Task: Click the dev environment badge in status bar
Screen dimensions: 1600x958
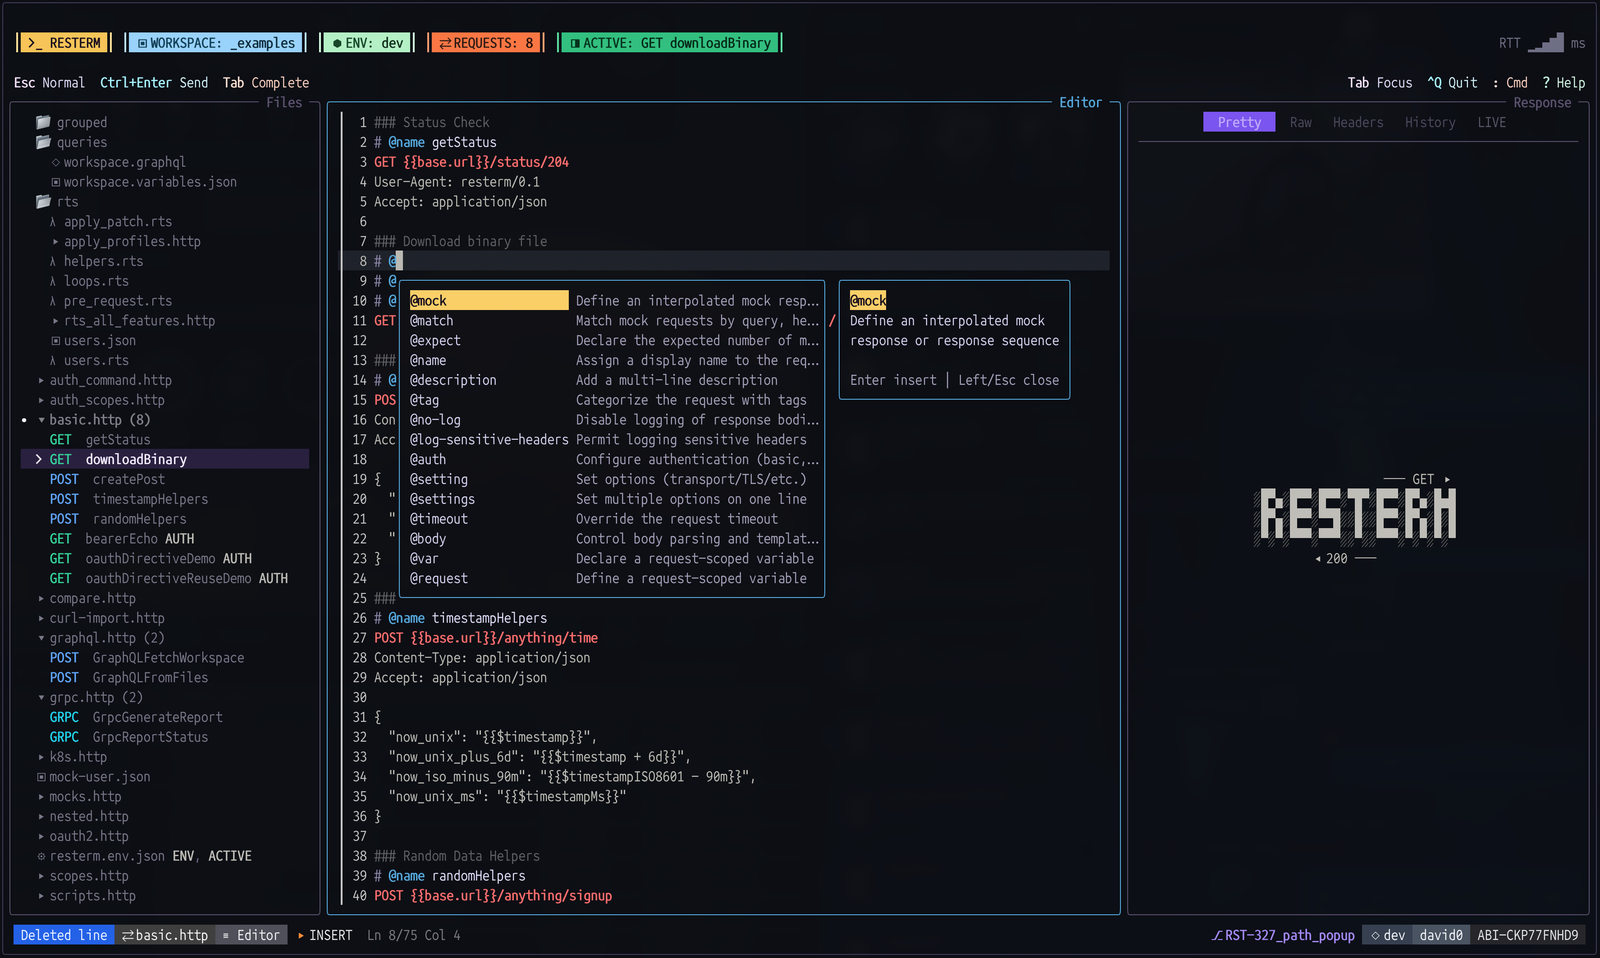Action: pos(1388,935)
